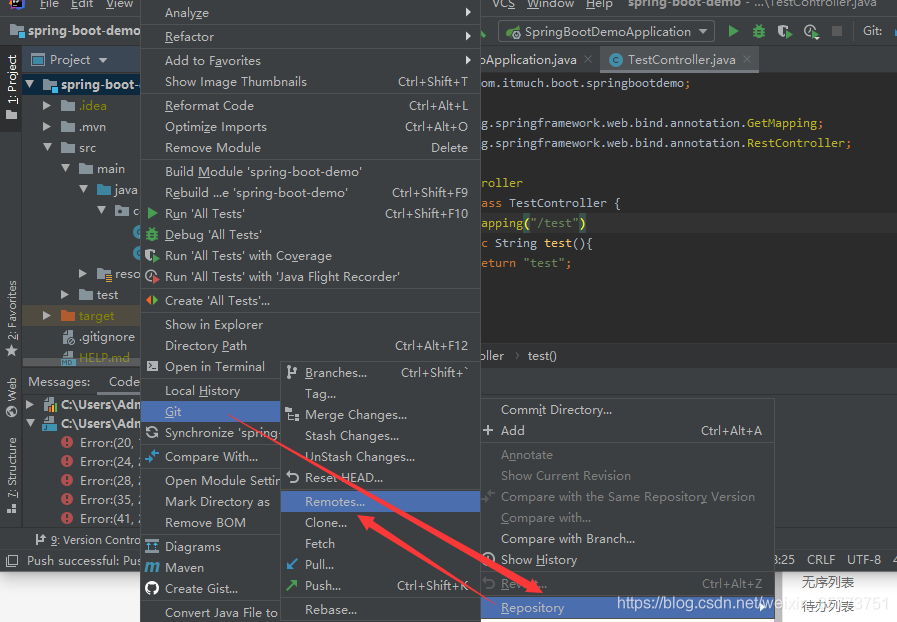Image resolution: width=897 pixels, height=622 pixels.
Task: Click Run with Coverage toolbar icon
Action: (785, 31)
